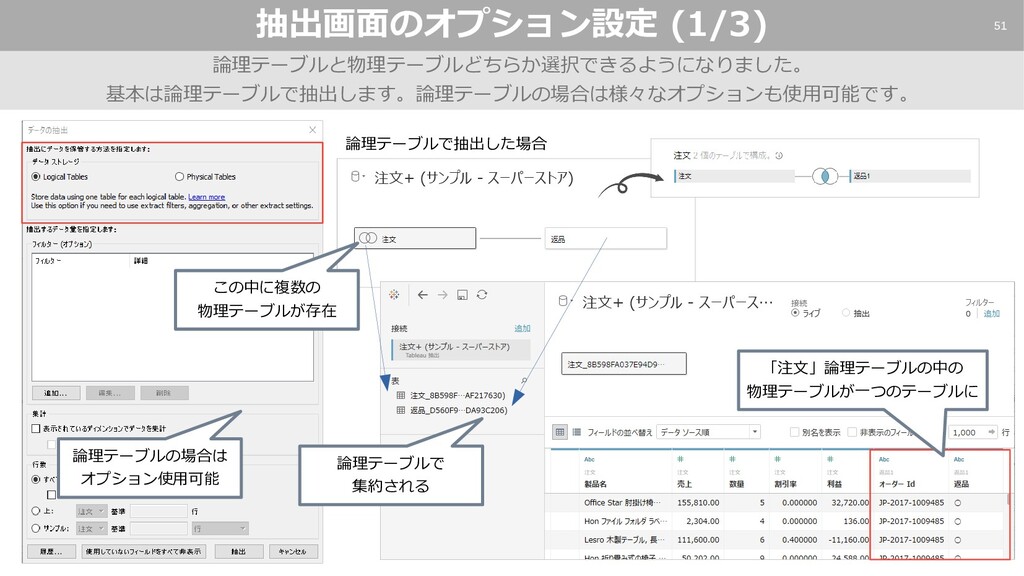Click Abc type icon above 製品名 column
The height and width of the screenshot is (576, 1024).
coord(589,459)
